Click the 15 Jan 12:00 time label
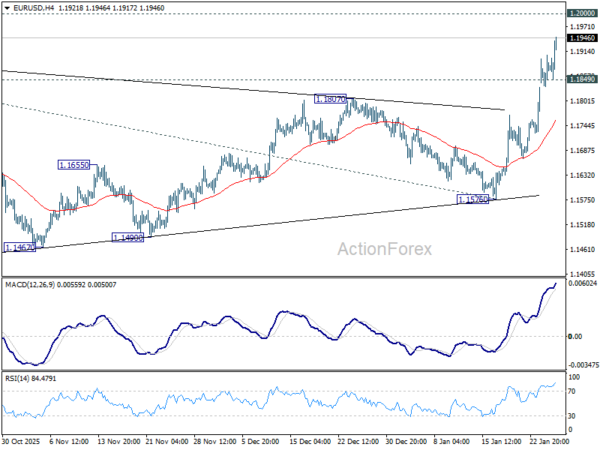The height and width of the screenshot is (450, 600). pos(502,441)
